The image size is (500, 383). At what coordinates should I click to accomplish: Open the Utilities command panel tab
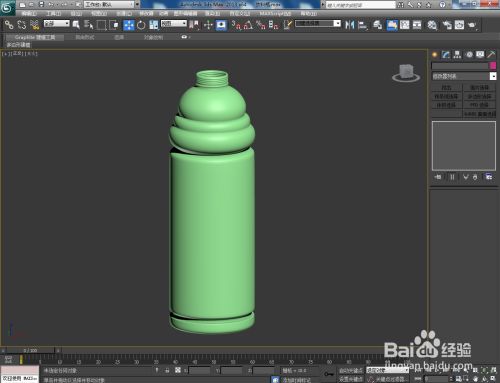point(491,55)
